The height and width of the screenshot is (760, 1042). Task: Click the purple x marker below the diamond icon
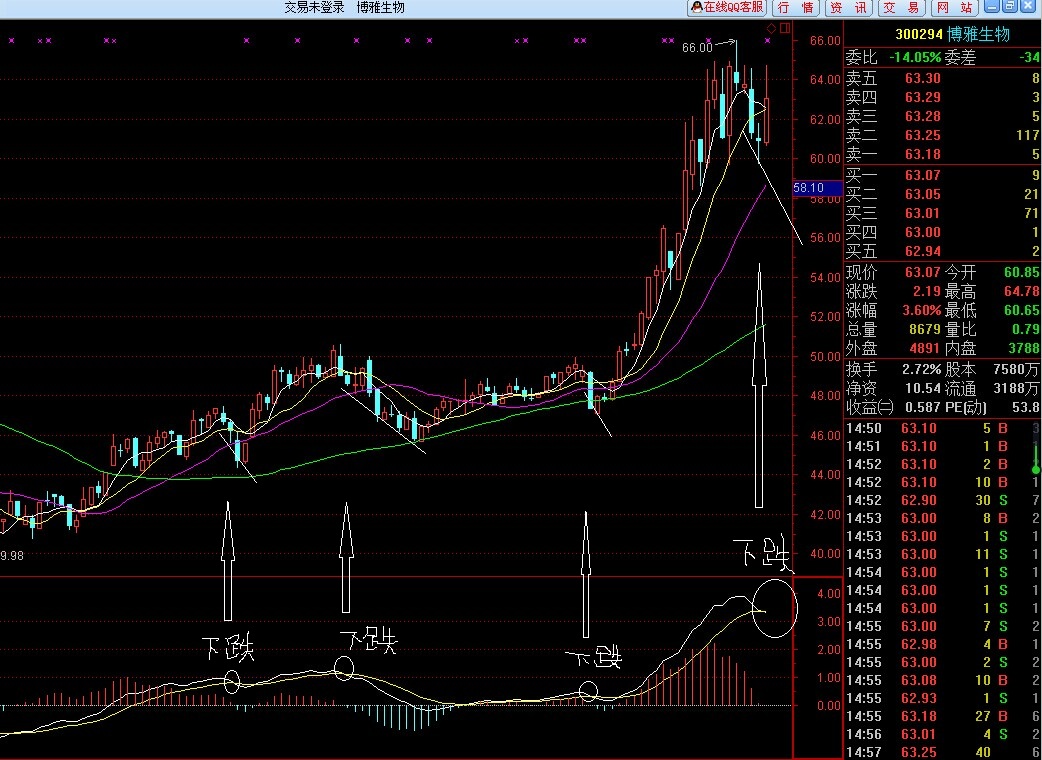tap(768, 41)
